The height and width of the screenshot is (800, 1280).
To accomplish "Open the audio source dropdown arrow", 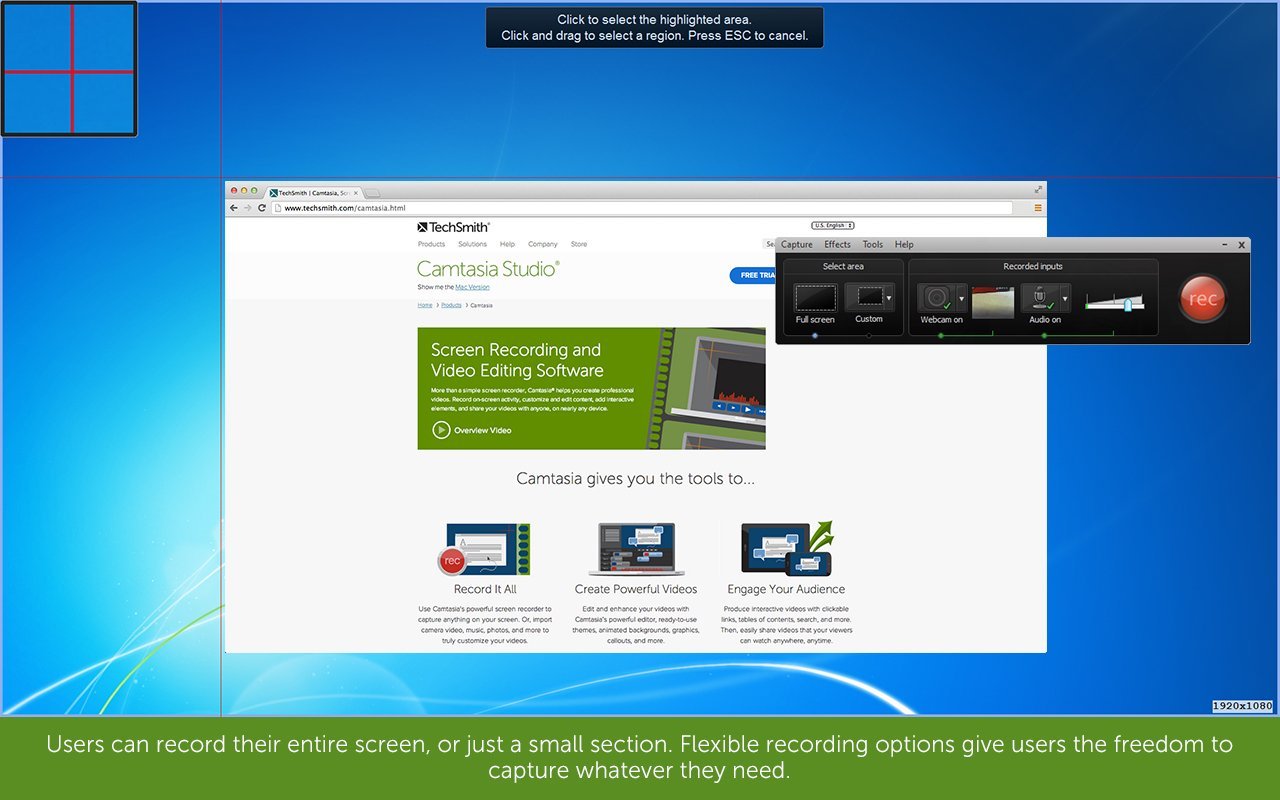I will pos(1065,298).
